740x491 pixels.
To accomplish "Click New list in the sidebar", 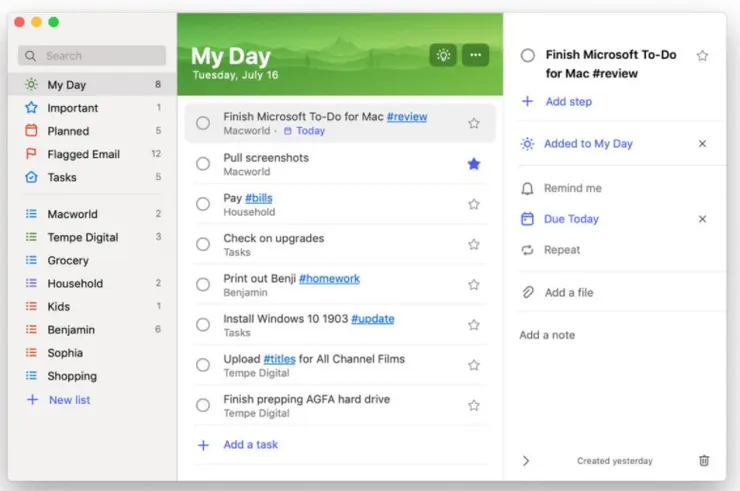I will [x=69, y=400].
